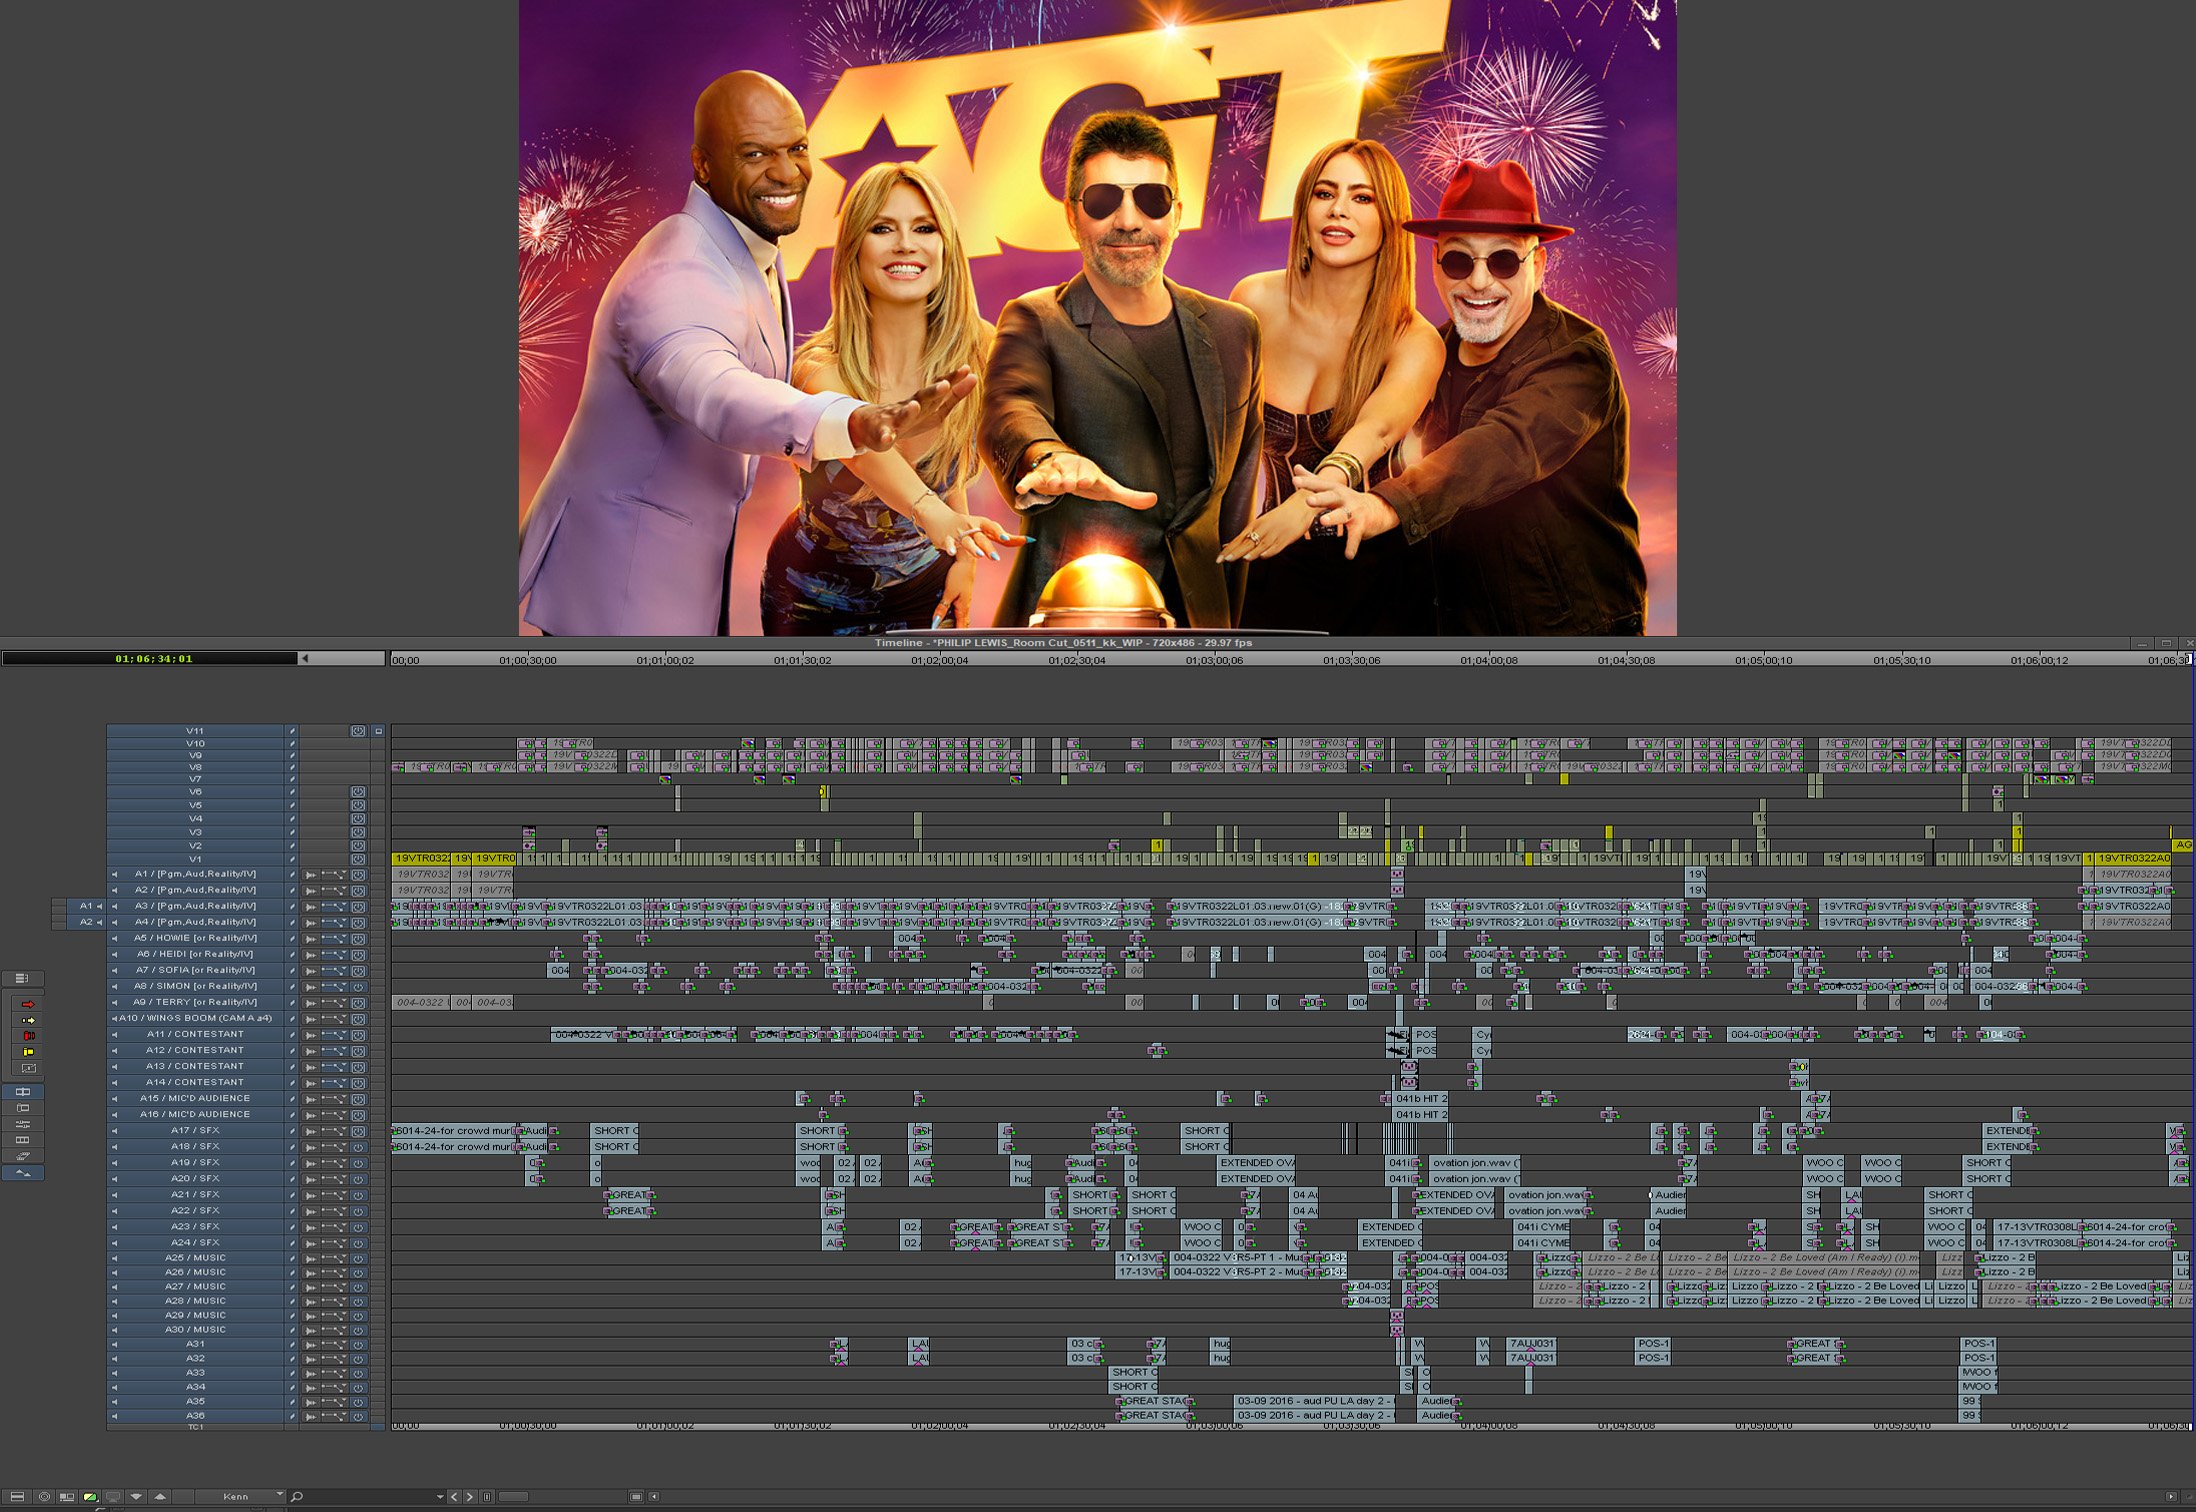Image resolution: width=2196 pixels, height=1512 pixels.
Task: Toggle the video monitor icon on track V11
Action: pyautogui.click(x=358, y=731)
